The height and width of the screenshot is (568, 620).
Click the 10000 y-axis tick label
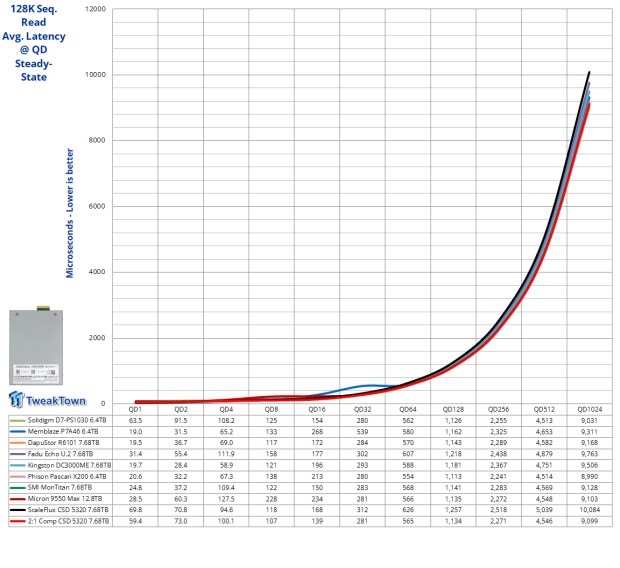click(96, 75)
